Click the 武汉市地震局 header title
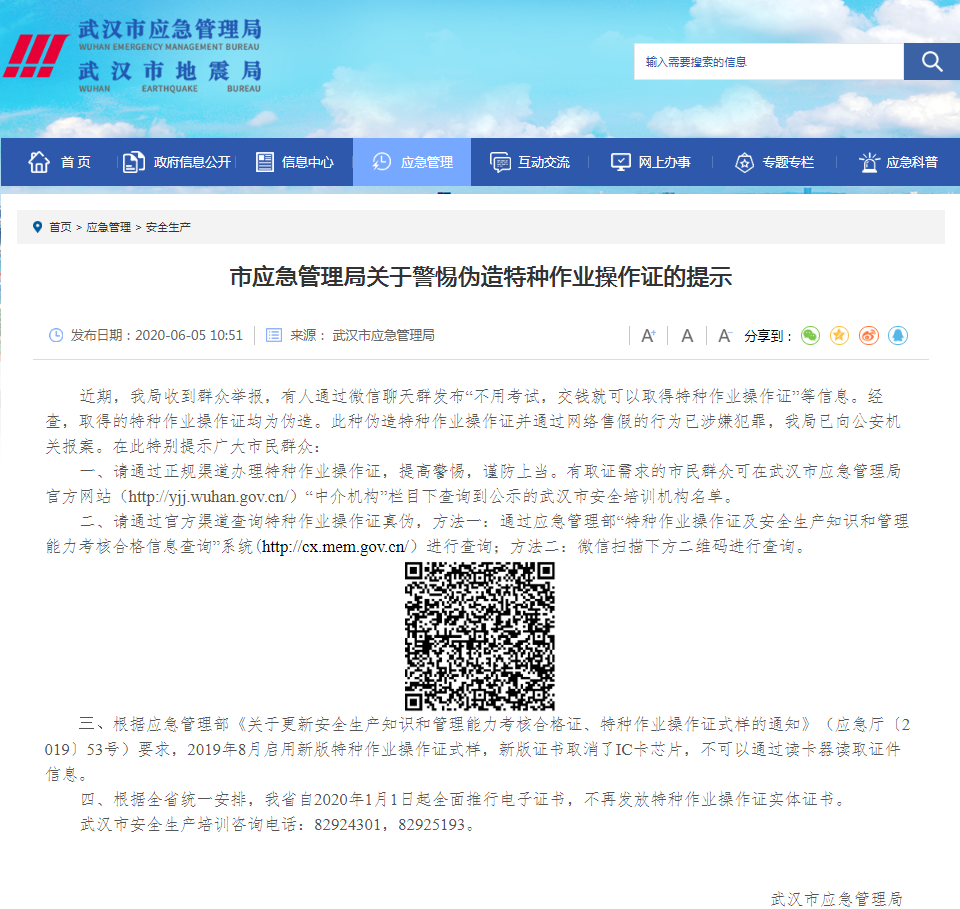The width and height of the screenshot is (960, 909). [x=170, y=71]
